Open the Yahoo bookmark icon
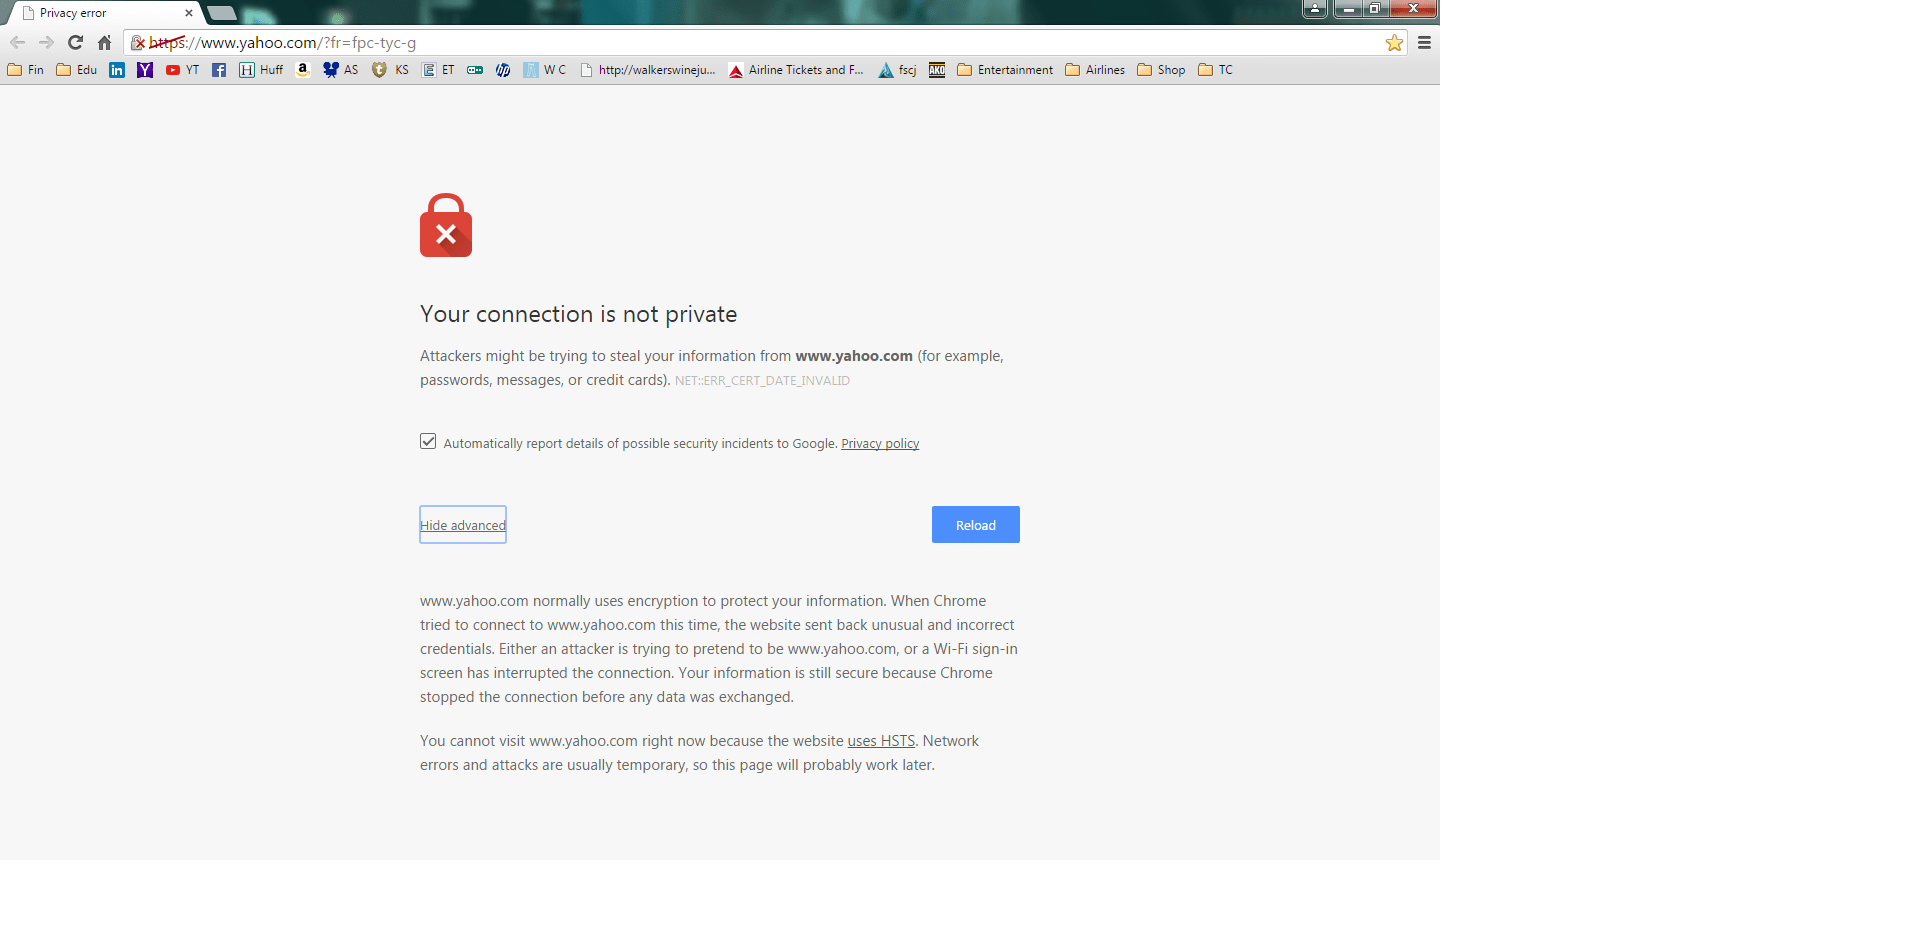 (145, 70)
